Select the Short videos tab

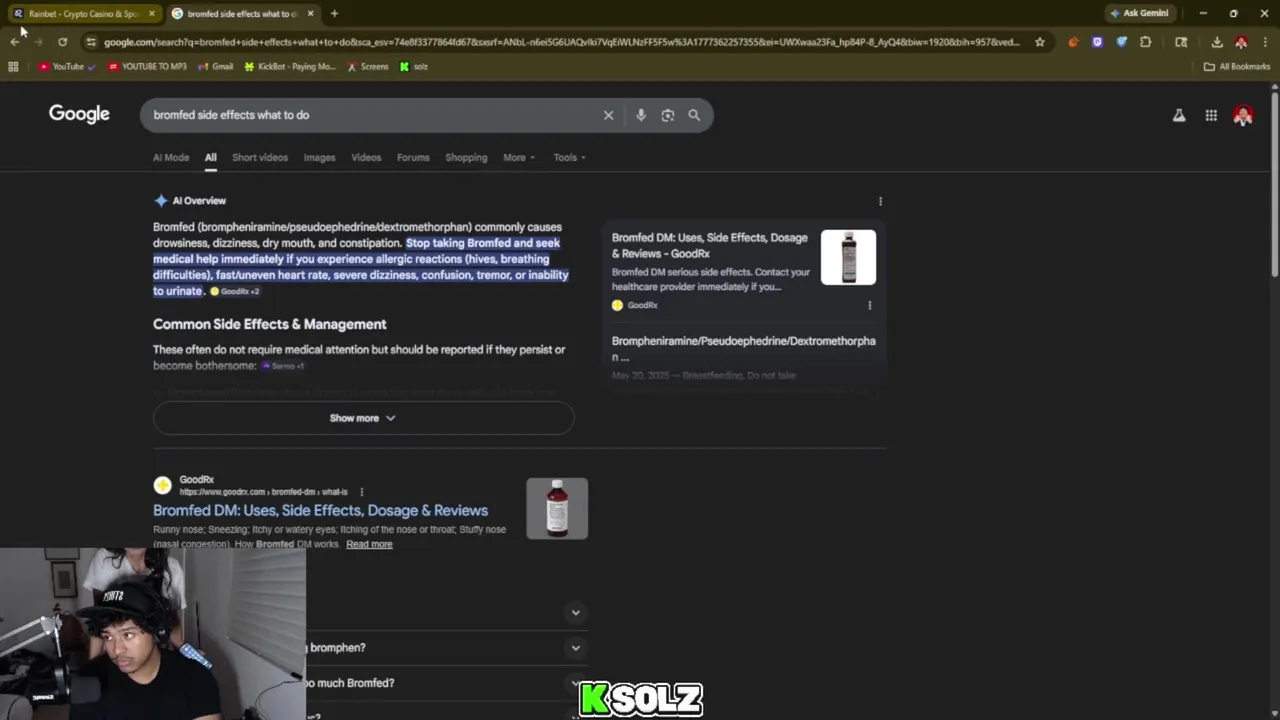coord(260,157)
